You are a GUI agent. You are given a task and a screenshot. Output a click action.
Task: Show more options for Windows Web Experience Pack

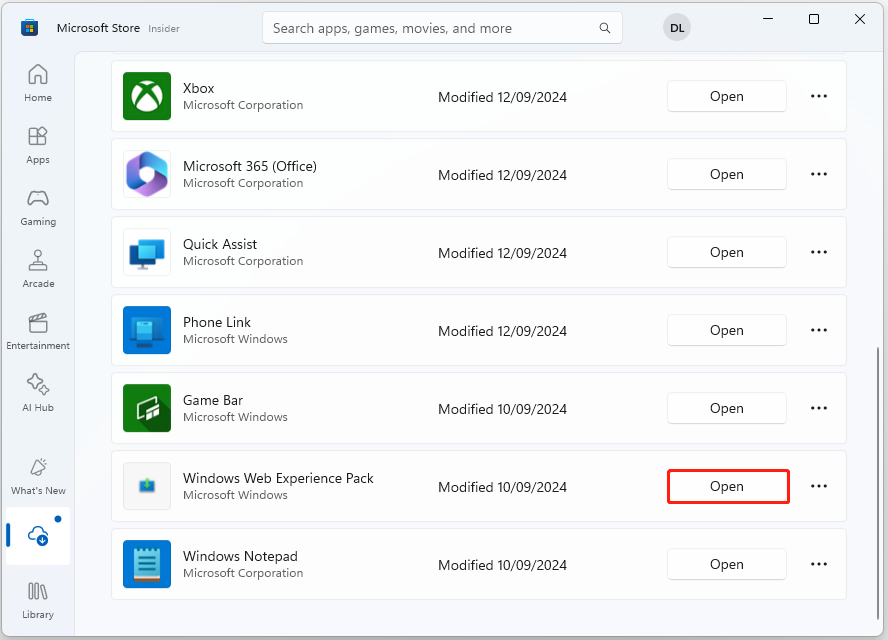[819, 487]
